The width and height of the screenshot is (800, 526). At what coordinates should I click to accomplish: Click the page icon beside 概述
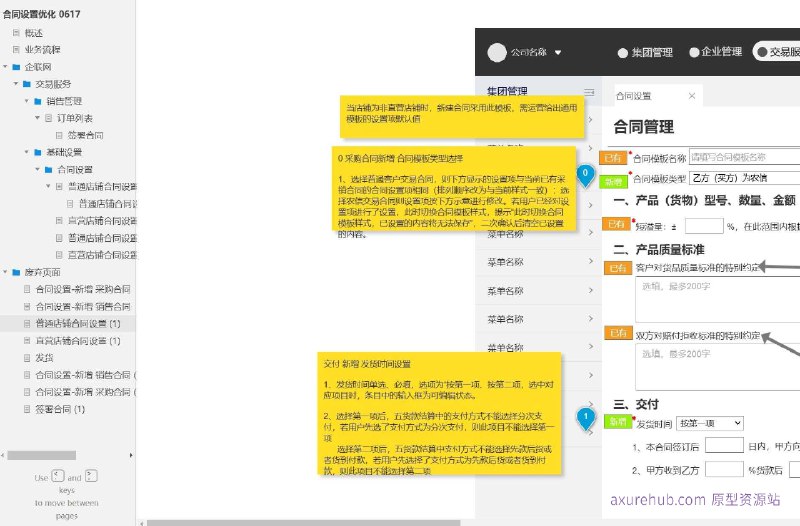tap(16, 33)
